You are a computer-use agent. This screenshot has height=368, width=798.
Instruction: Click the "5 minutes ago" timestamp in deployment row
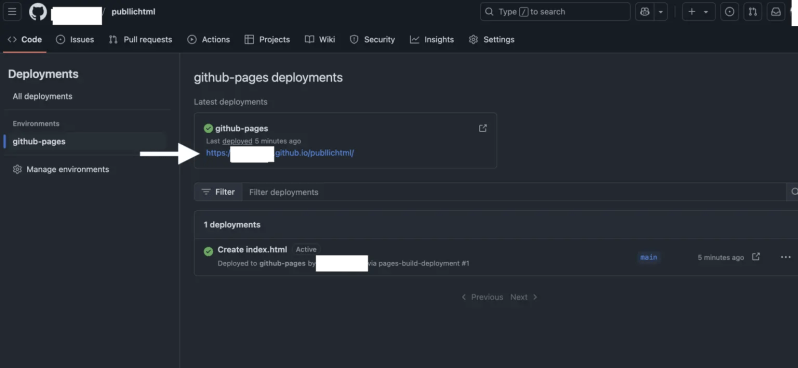point(721,258)
